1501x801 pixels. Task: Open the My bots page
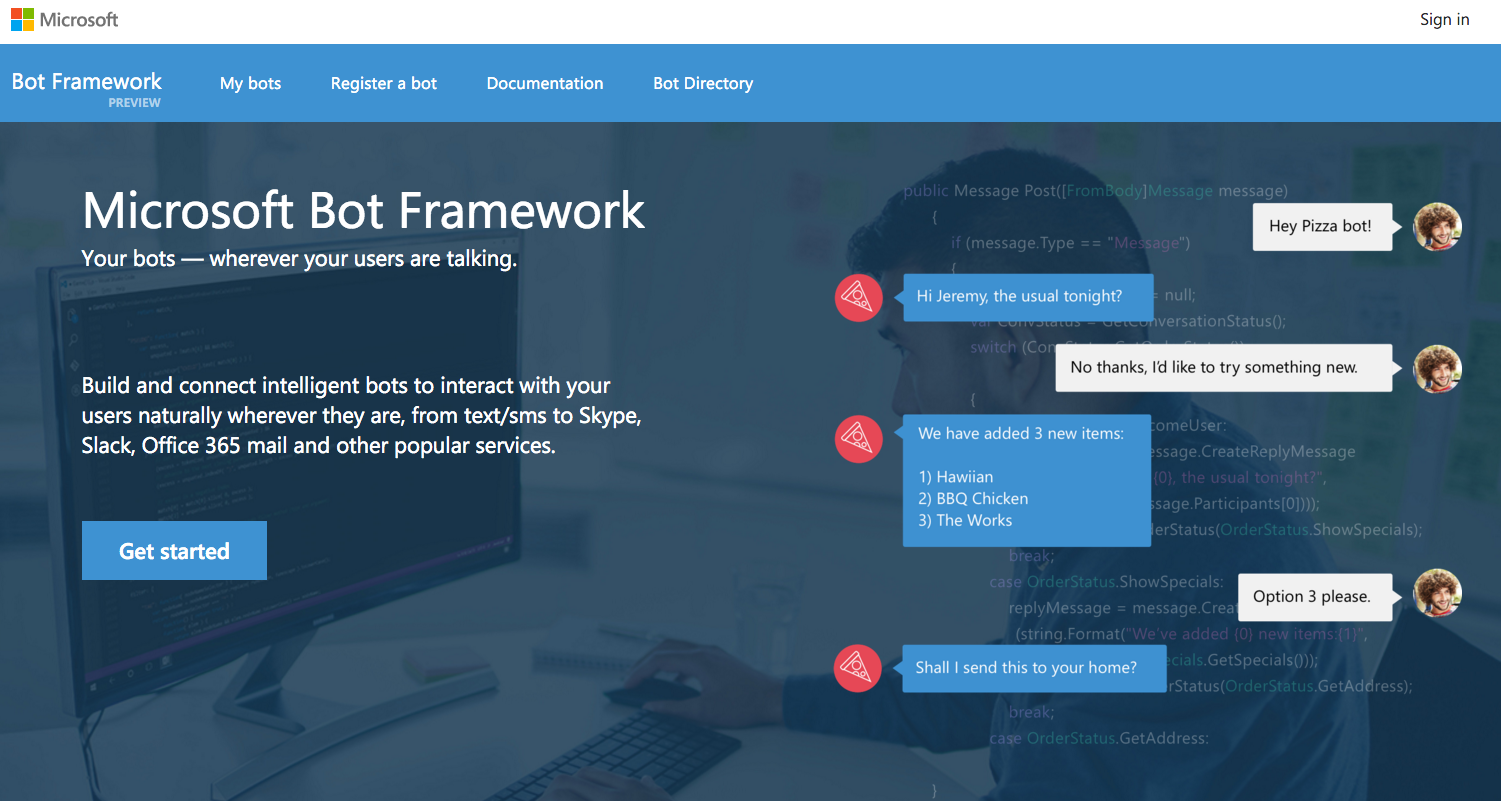click(250, 83)
